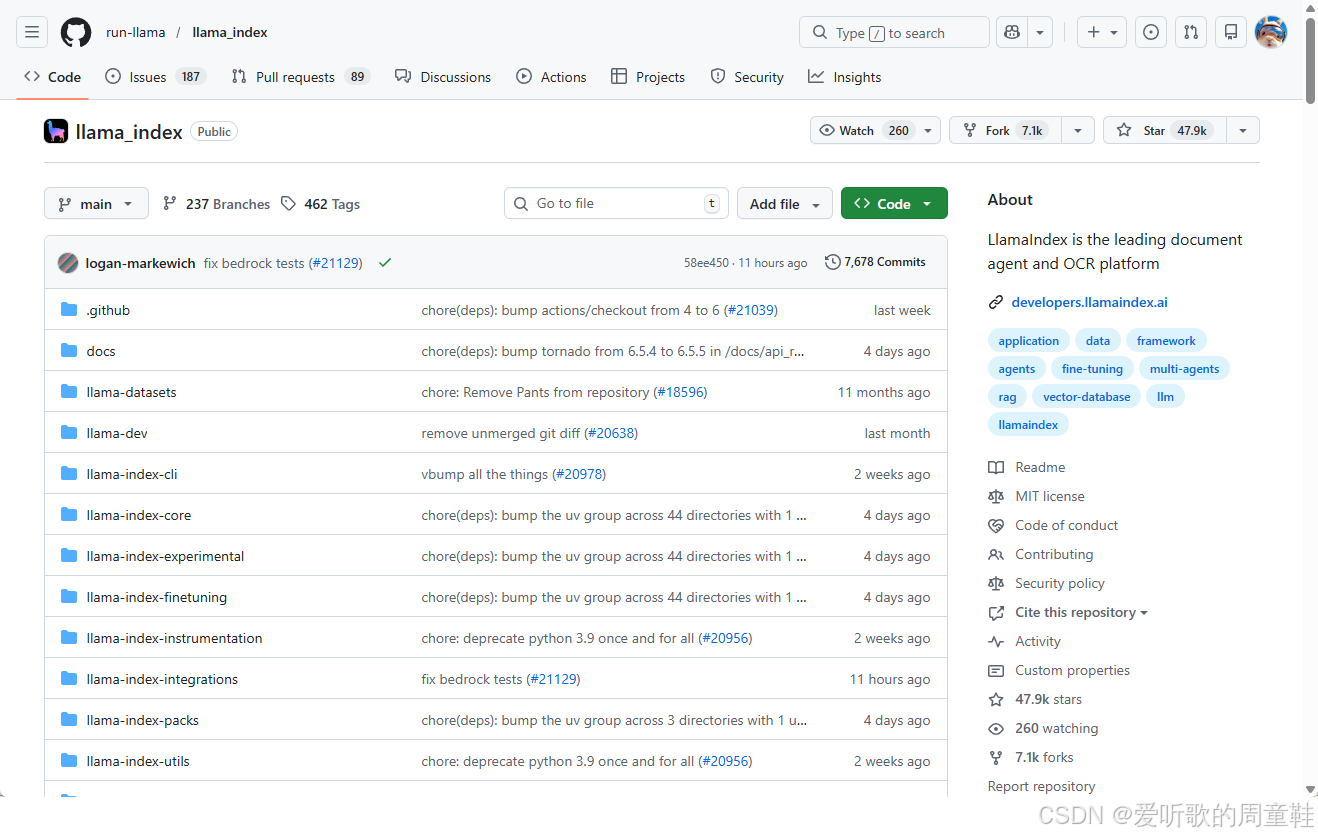
Task: Star the llama_index repository
Action: (x=1164, y=131)
